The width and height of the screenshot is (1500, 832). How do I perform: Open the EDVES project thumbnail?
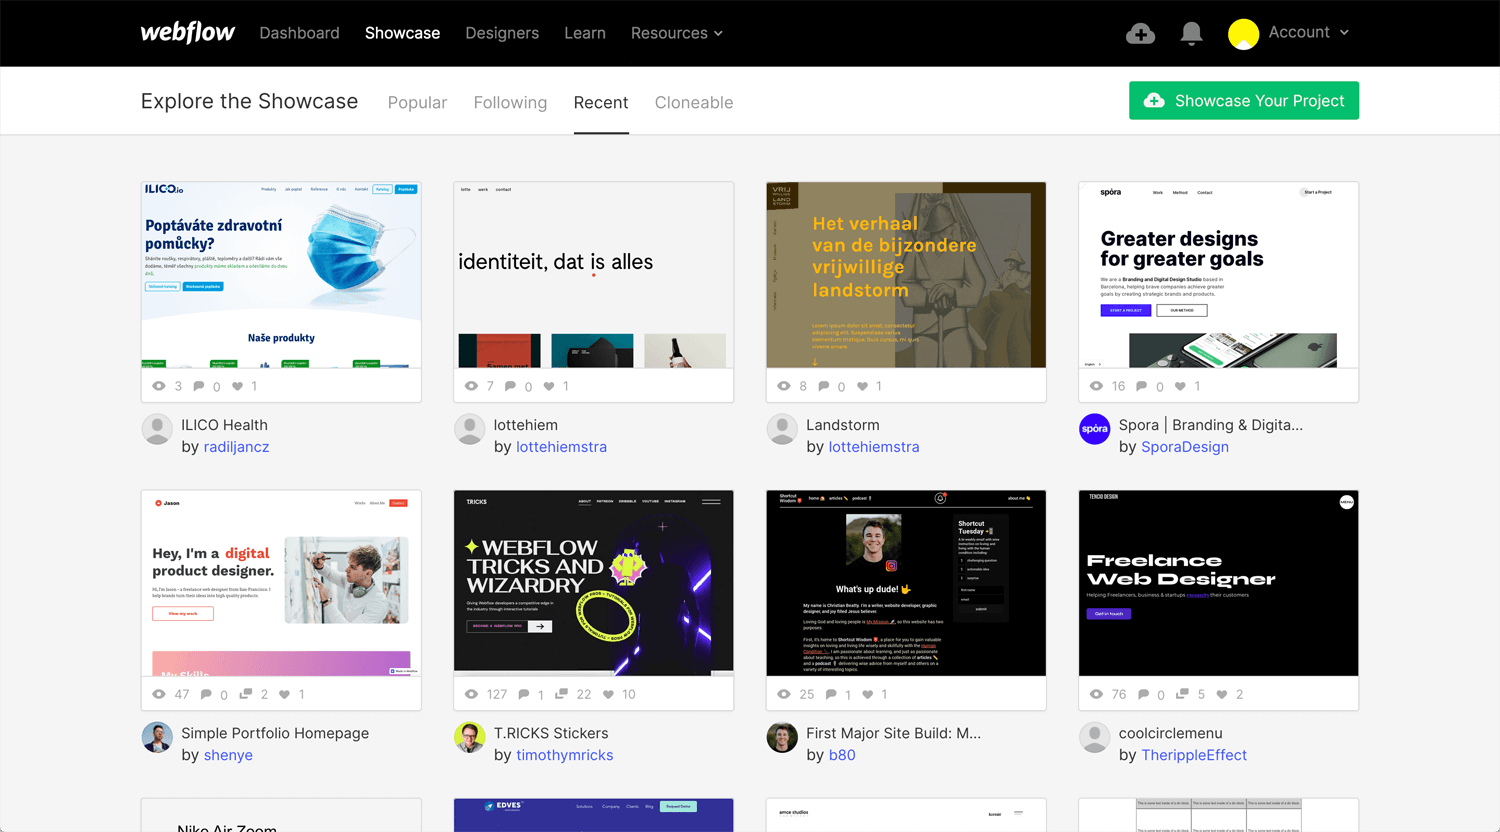coord(594,815)
